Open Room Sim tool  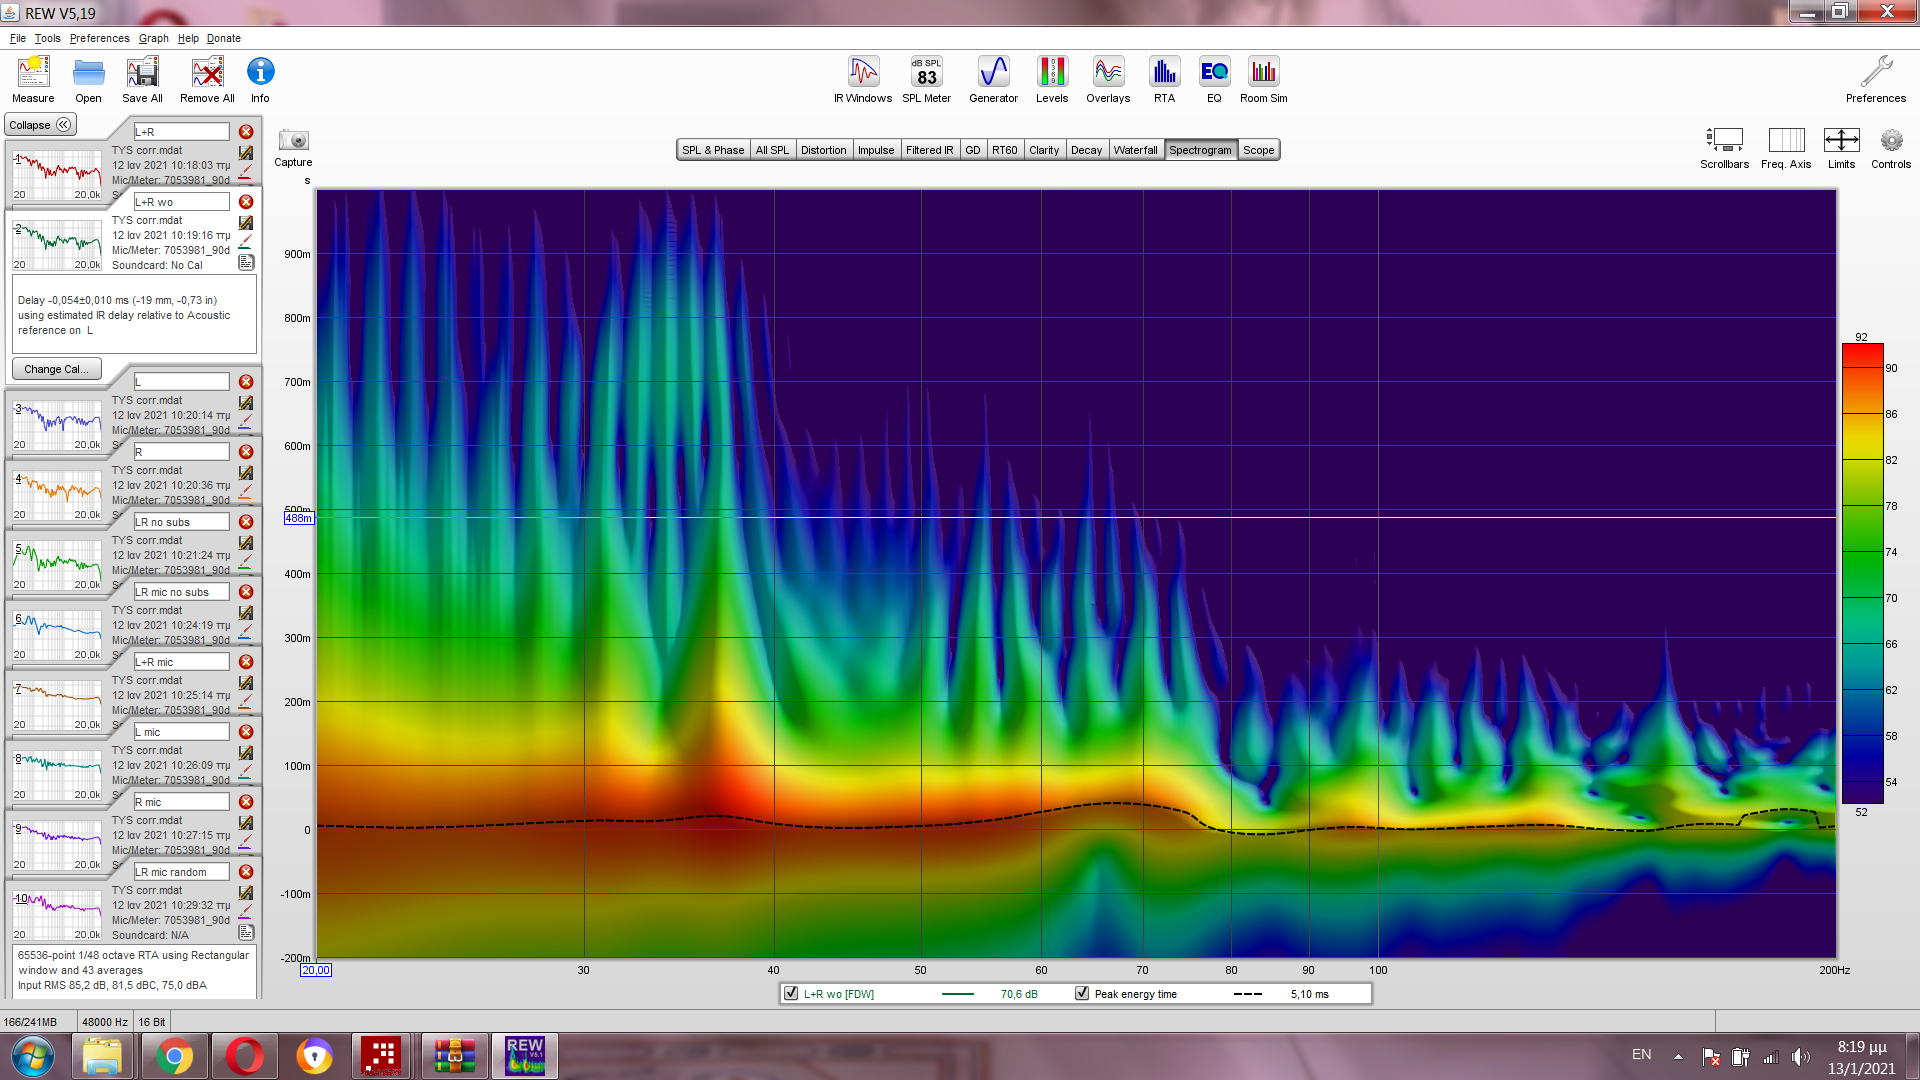[1263, 79]
